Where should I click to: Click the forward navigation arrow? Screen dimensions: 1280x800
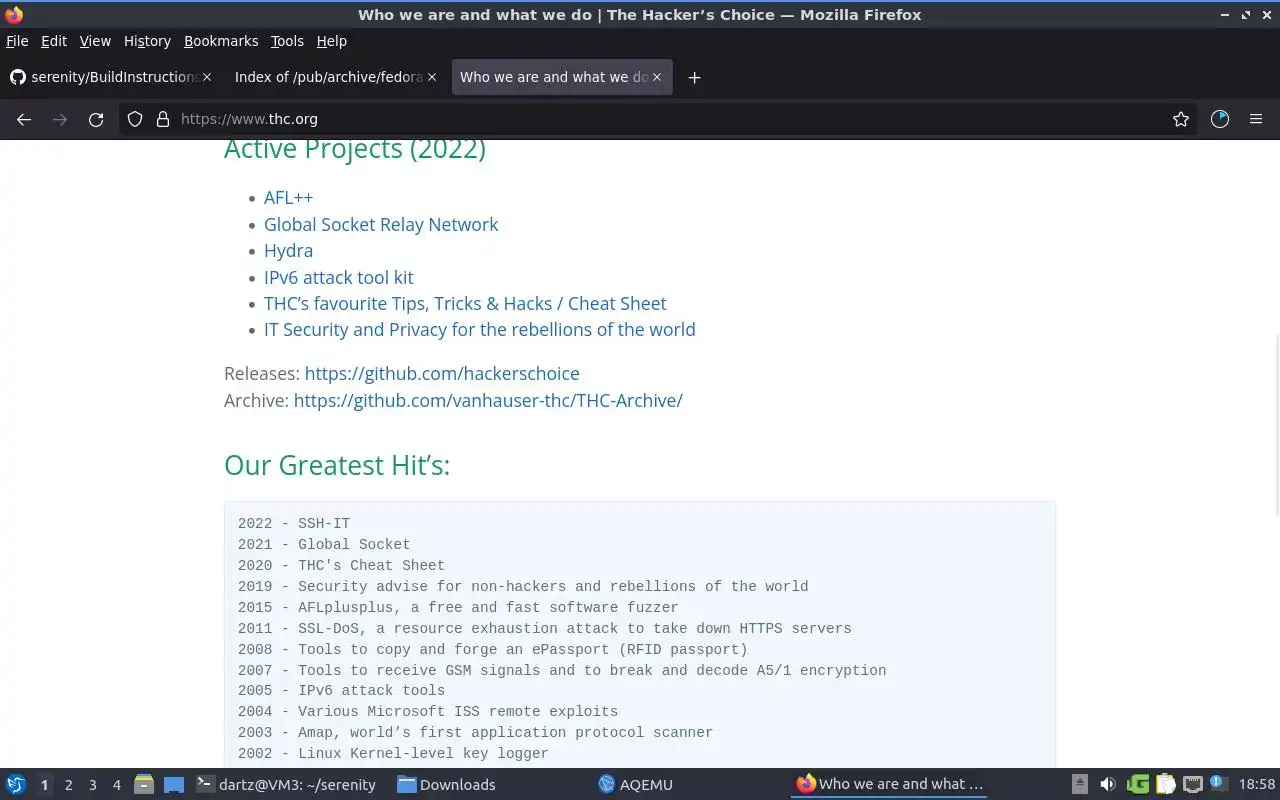(60, 119)
